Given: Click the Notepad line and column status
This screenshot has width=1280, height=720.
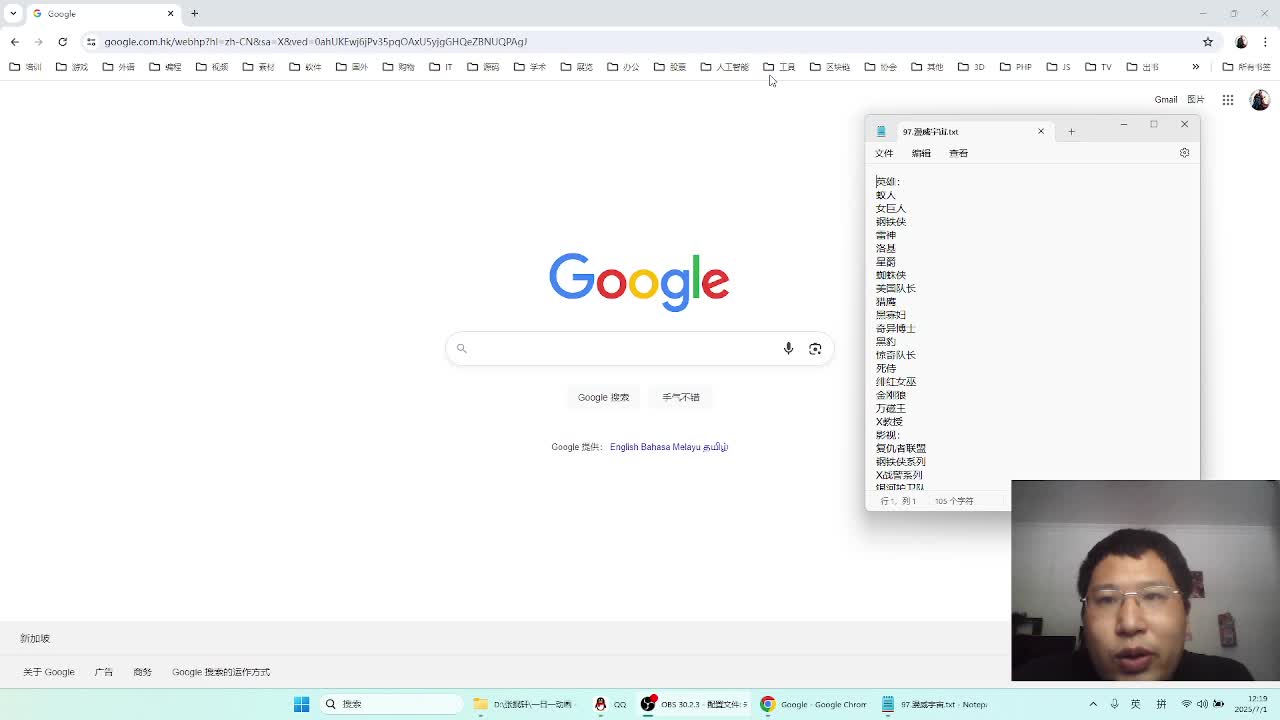Looking at the screenshot, I should [x=898, y=501].
